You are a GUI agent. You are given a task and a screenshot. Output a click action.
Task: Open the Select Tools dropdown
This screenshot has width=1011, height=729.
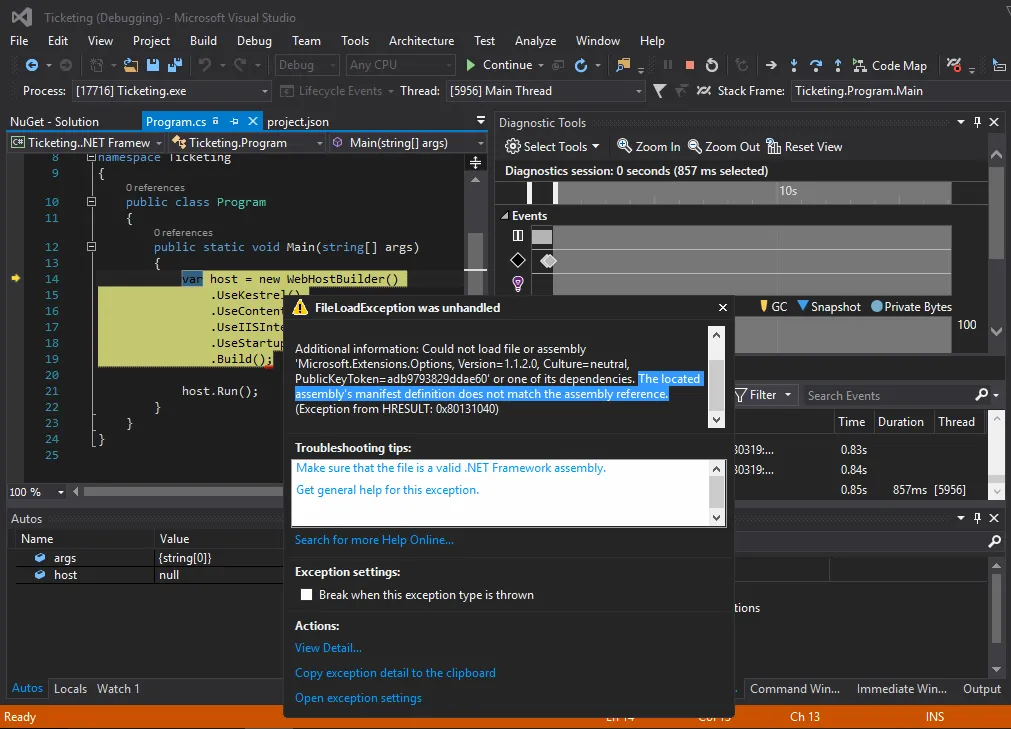pyautogui.click(x=552, y=147)
